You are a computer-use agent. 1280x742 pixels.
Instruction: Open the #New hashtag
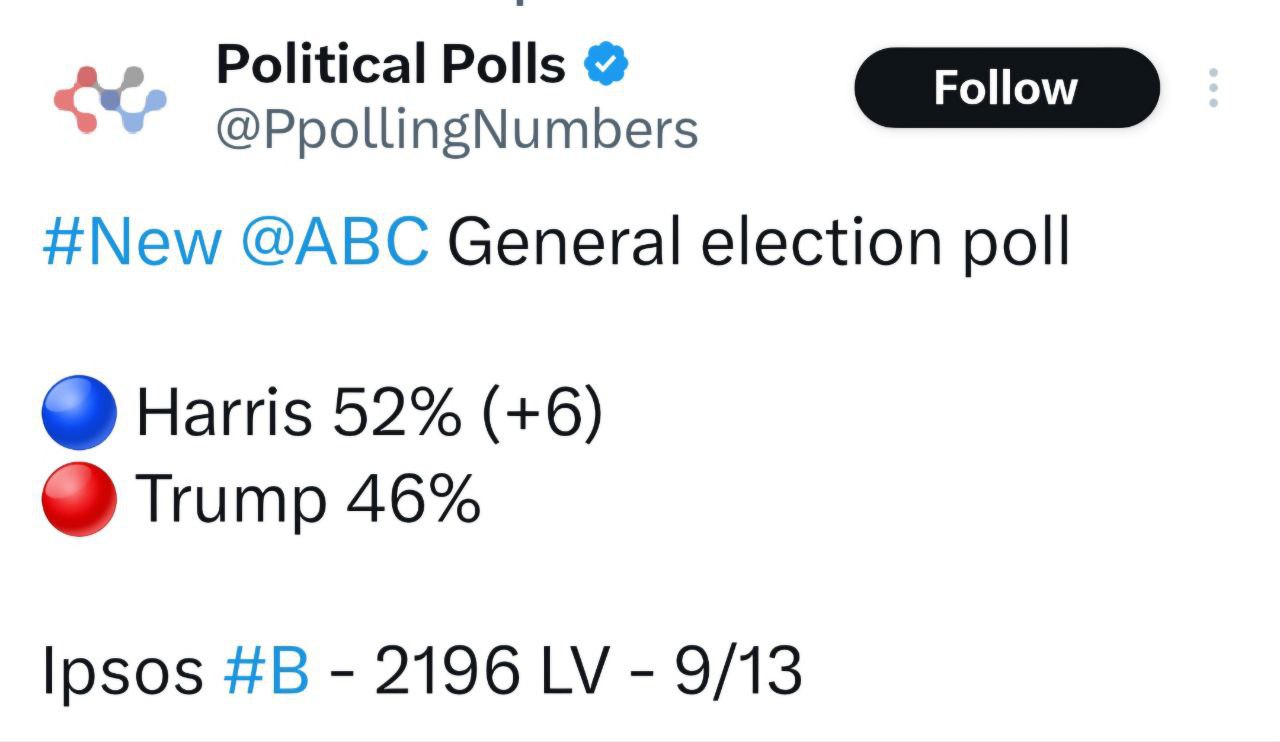coord(132,243)
